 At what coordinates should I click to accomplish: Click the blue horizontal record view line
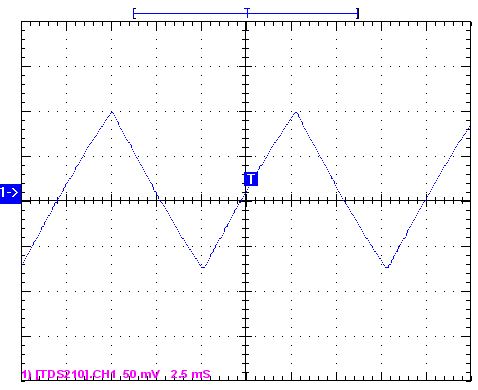click(x=246, y=14)
